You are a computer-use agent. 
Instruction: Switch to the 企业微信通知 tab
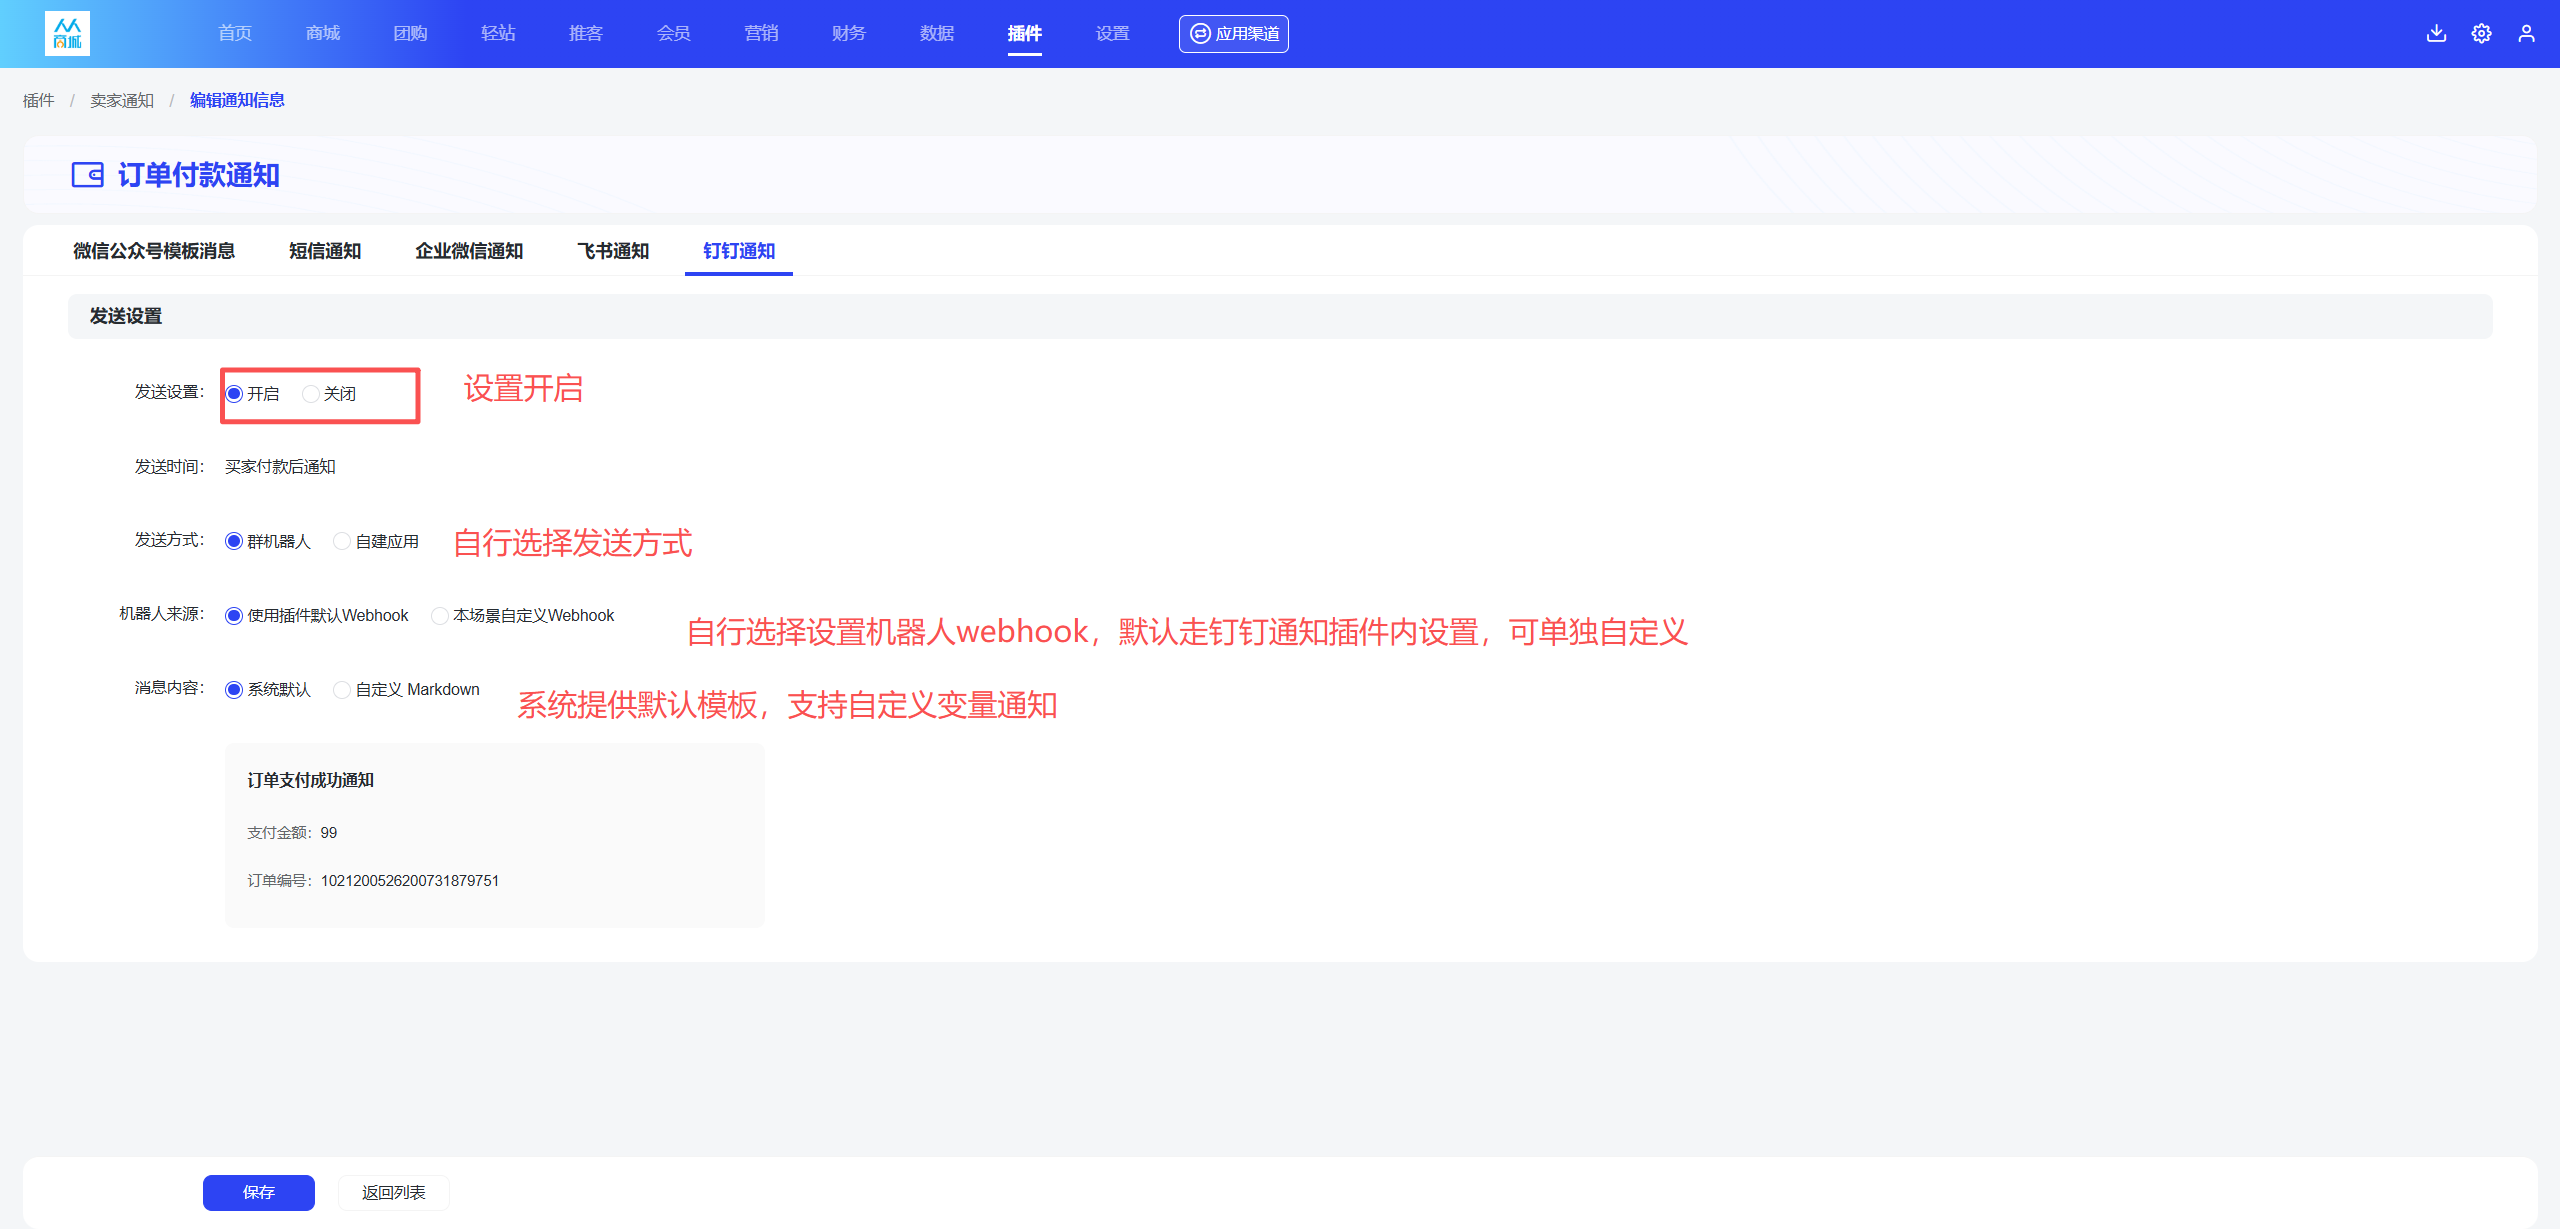tap(469, 251)
